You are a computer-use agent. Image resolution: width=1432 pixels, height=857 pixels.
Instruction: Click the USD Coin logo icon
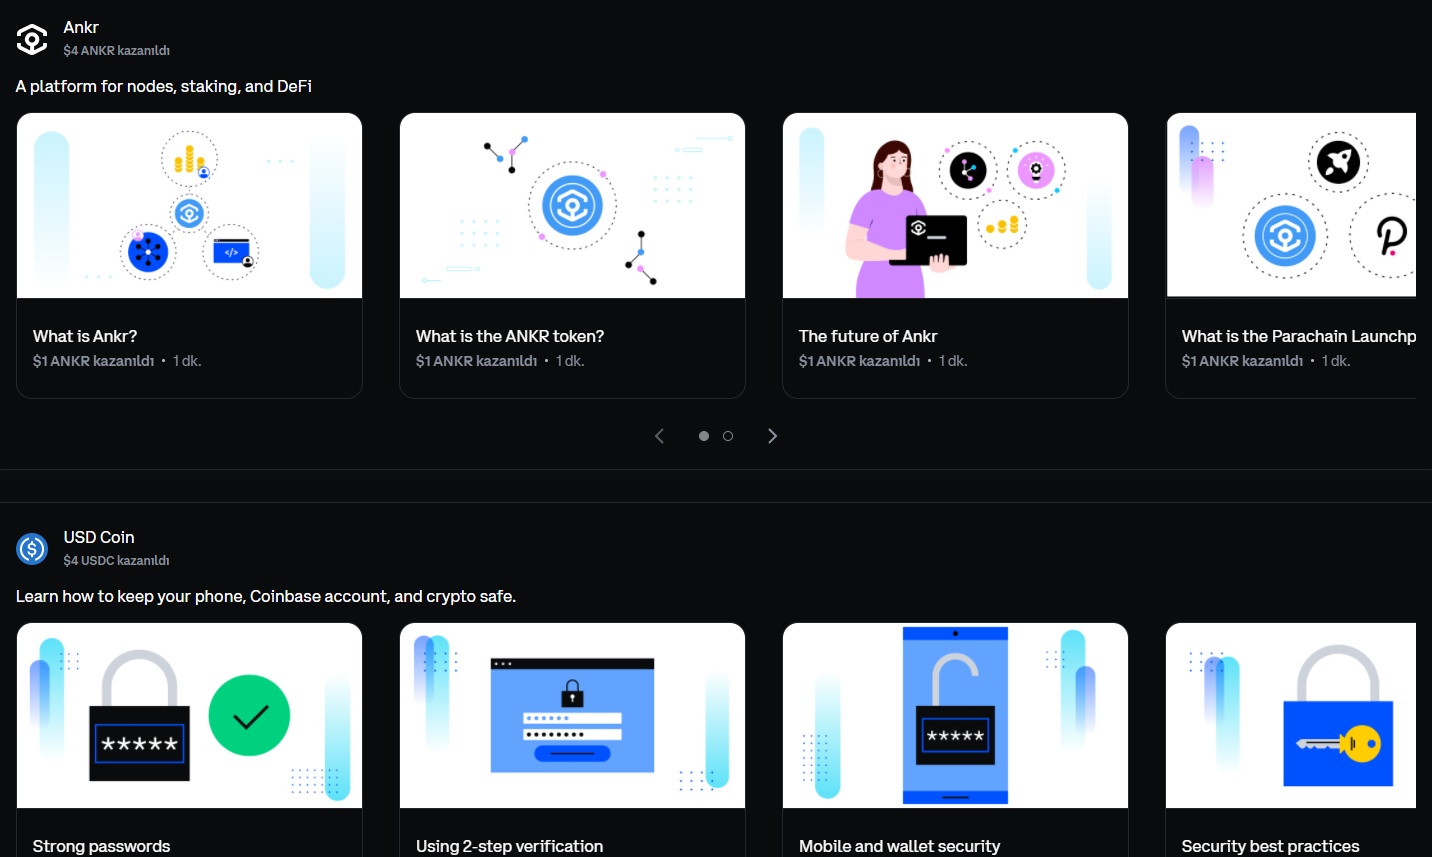pyautogui.click(x=32, y=548)
